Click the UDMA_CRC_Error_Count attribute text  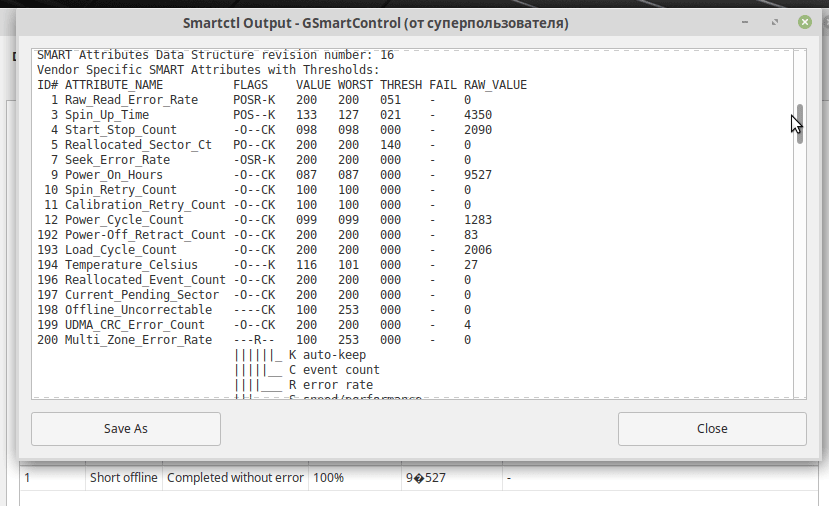point(134,325)
